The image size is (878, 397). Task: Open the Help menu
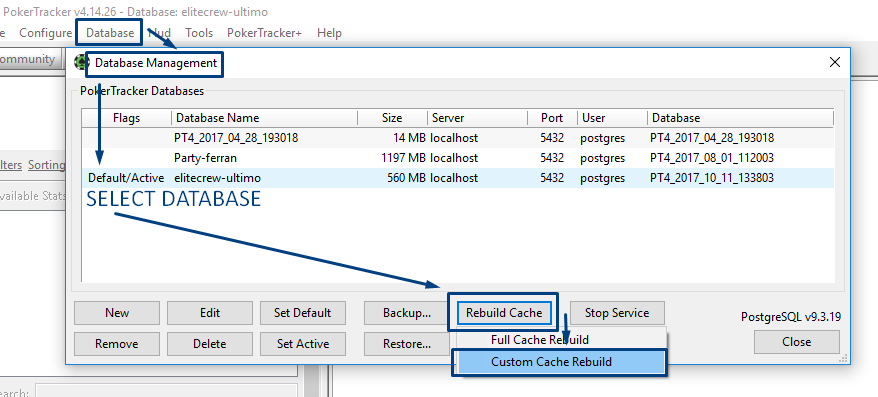[x=329, y=33]
